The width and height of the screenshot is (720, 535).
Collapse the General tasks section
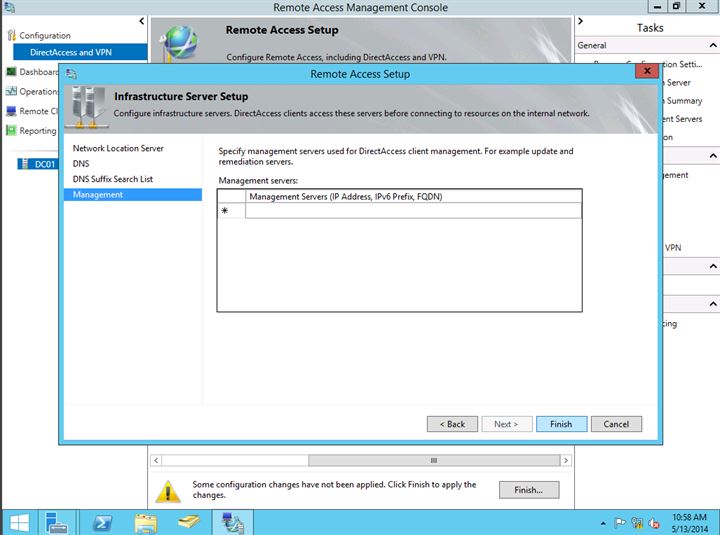coord(713,45)
